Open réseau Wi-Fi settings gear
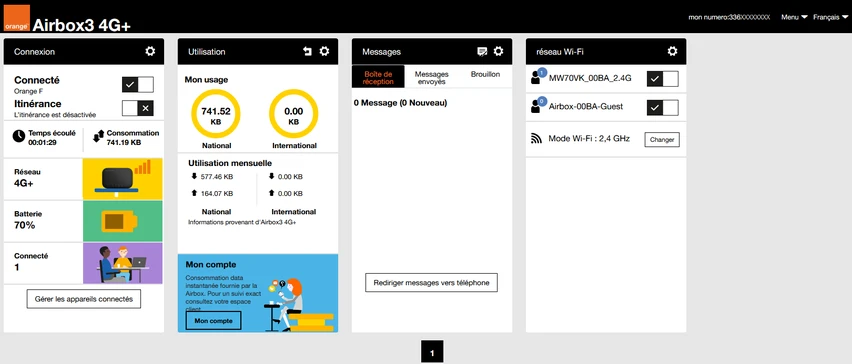 [672, 51]
